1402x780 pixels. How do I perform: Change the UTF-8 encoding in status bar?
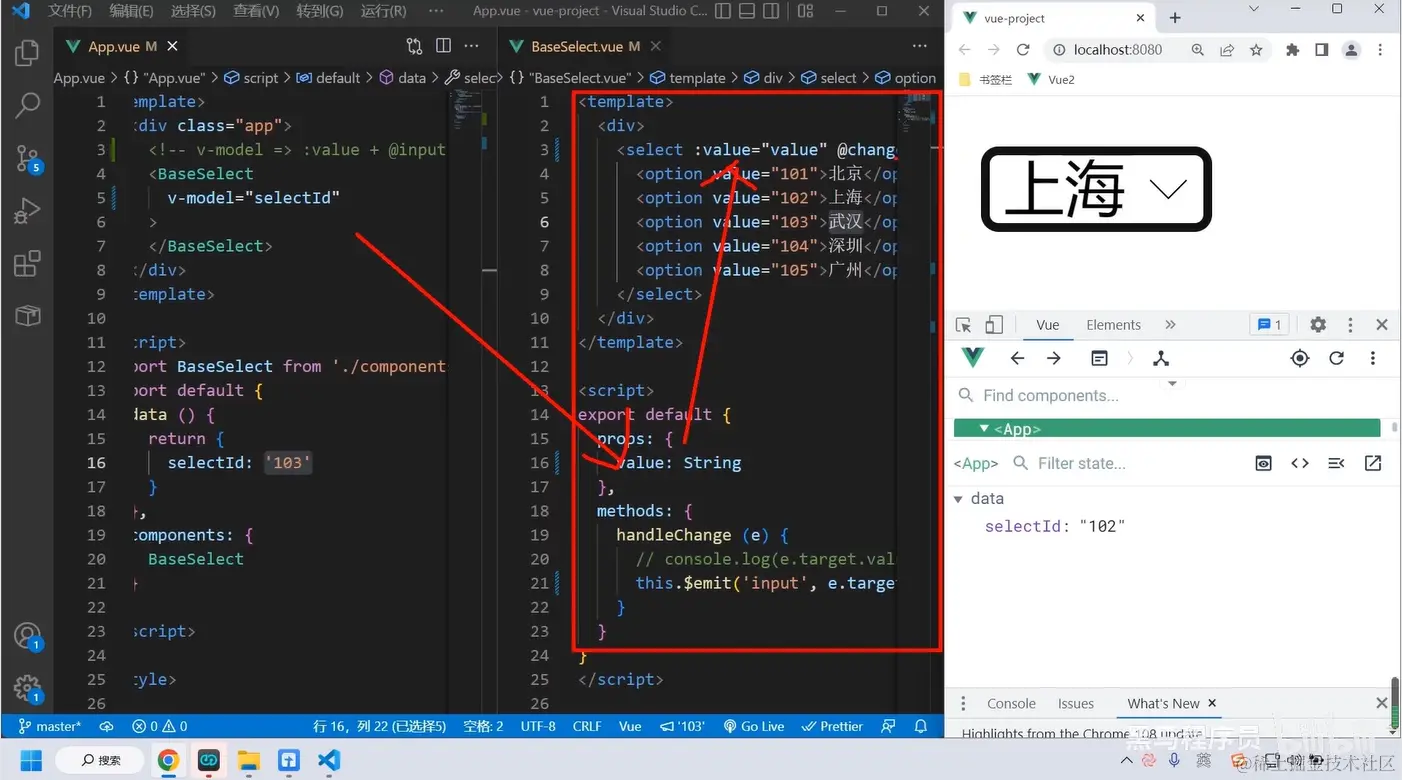[x=538, y=726]
